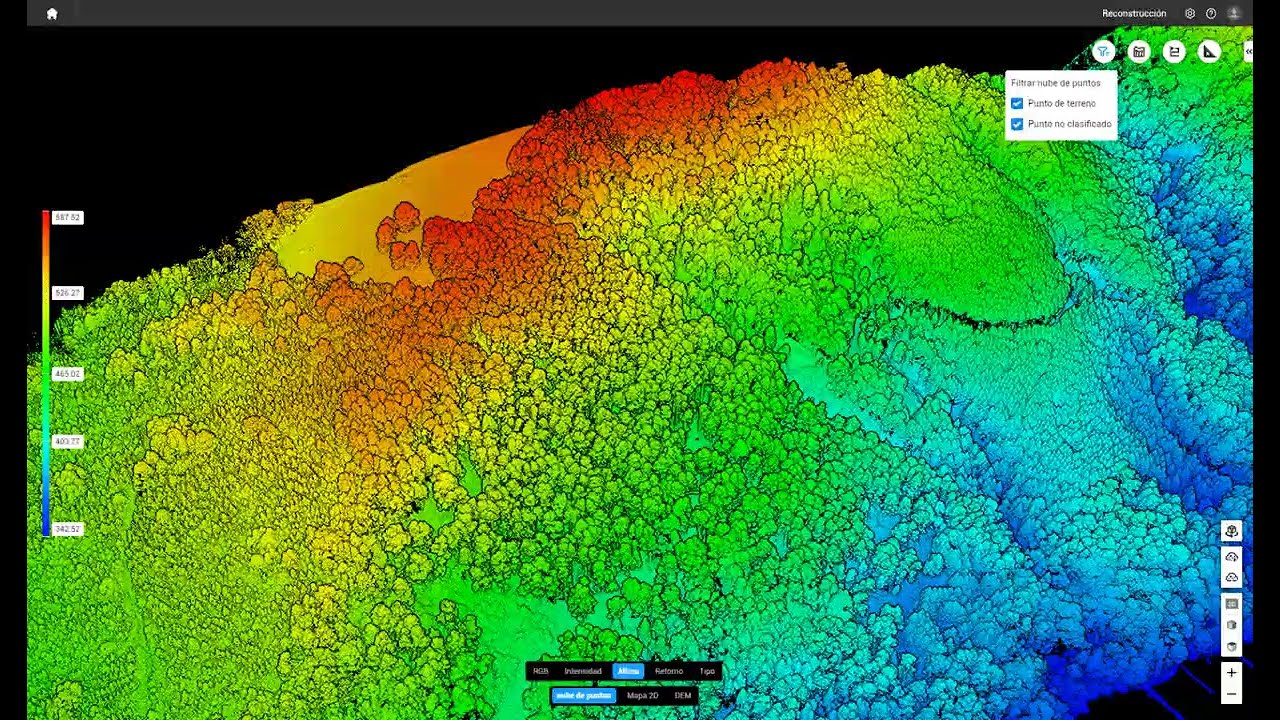Toggle the point cloud filter funnel tool
1280x720 pixels.
click(1103, 52)
